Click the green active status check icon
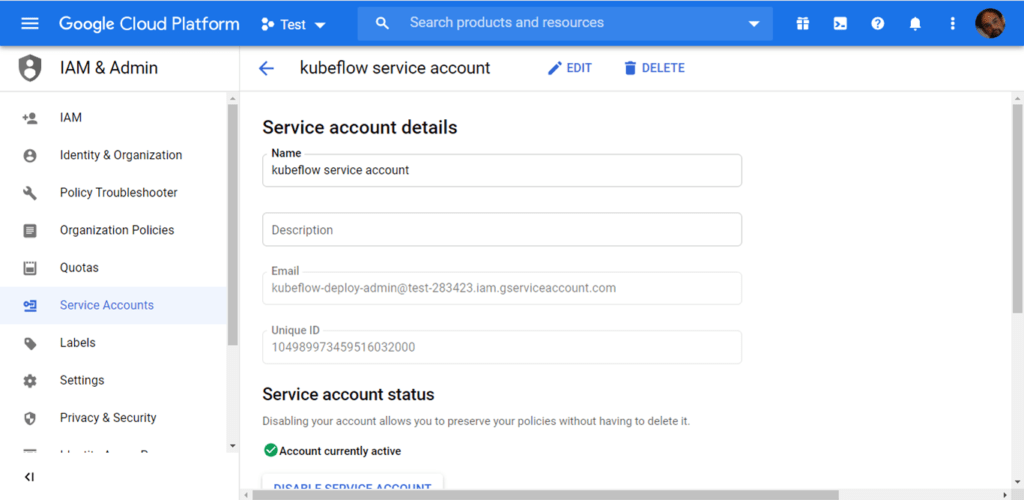Image resolution: width=1024 pixels, height=500 pixels. tap(270, 450)
